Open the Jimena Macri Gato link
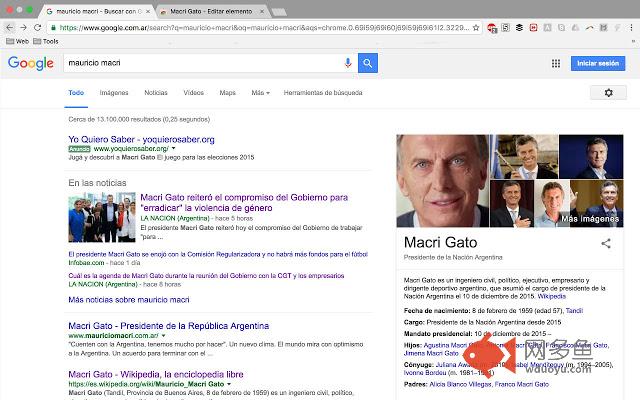 431,353
